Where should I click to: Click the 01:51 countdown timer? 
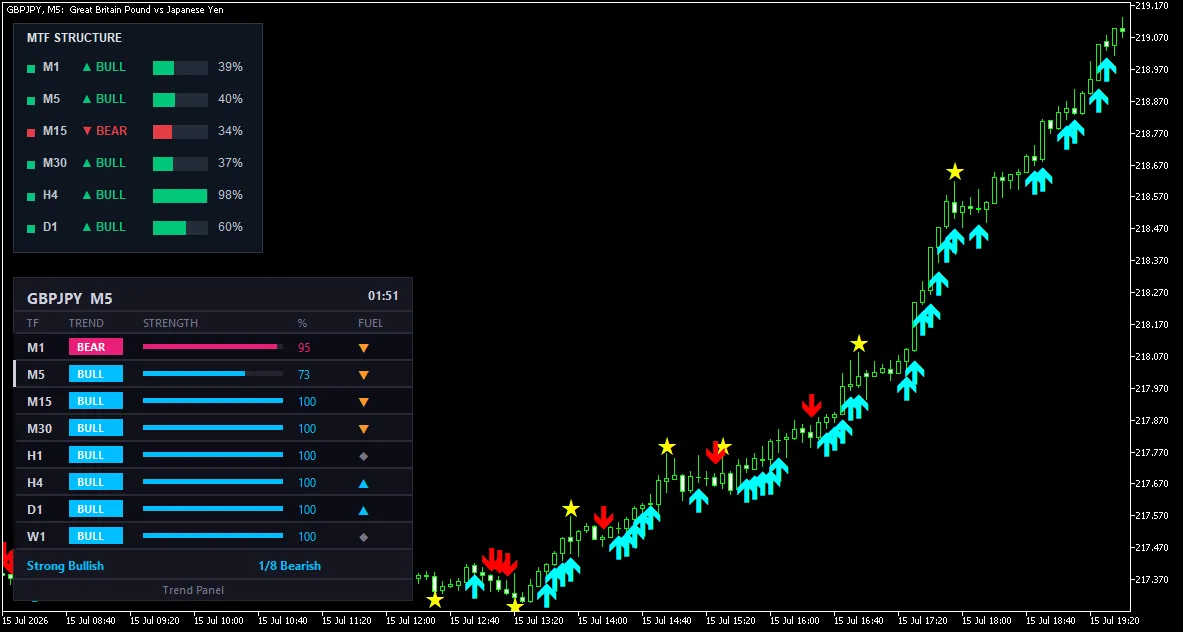[x=383, y=296]
